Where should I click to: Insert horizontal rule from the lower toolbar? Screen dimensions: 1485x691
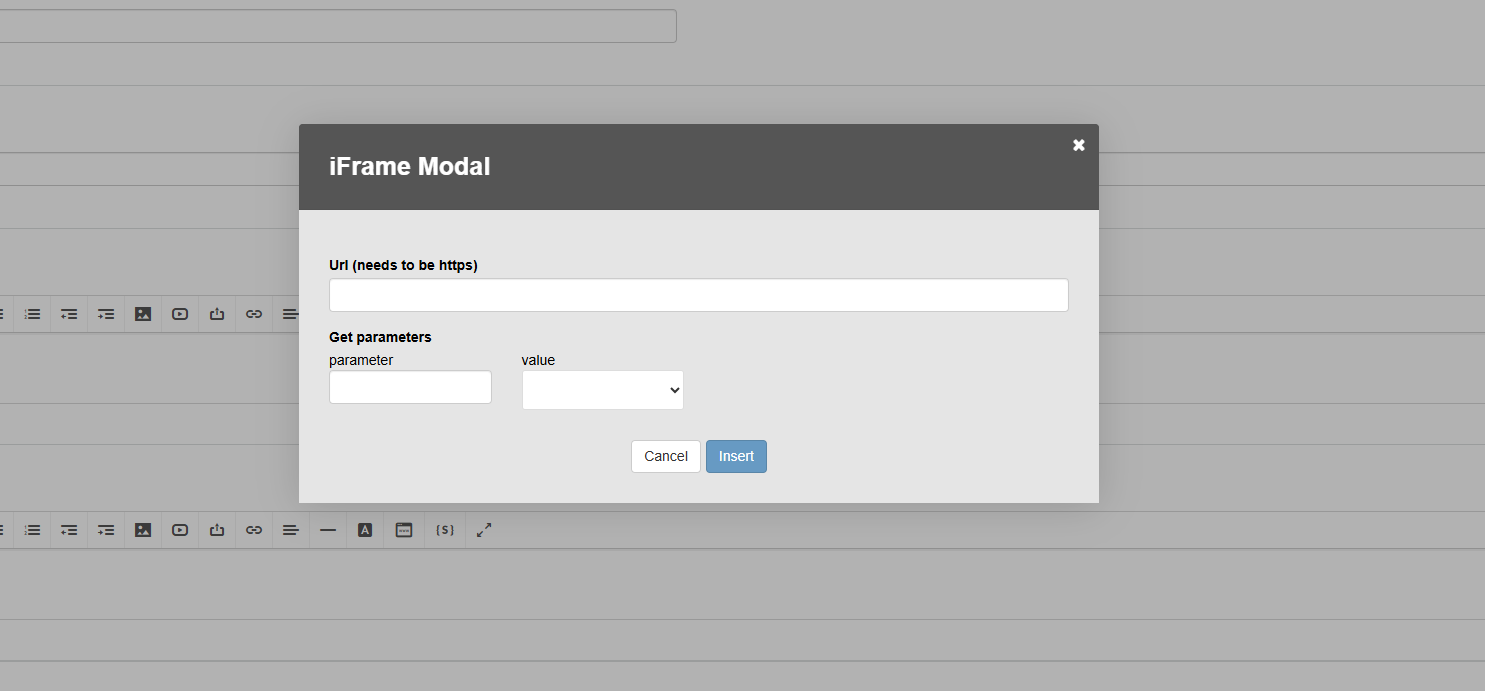(x=328, y=530)
